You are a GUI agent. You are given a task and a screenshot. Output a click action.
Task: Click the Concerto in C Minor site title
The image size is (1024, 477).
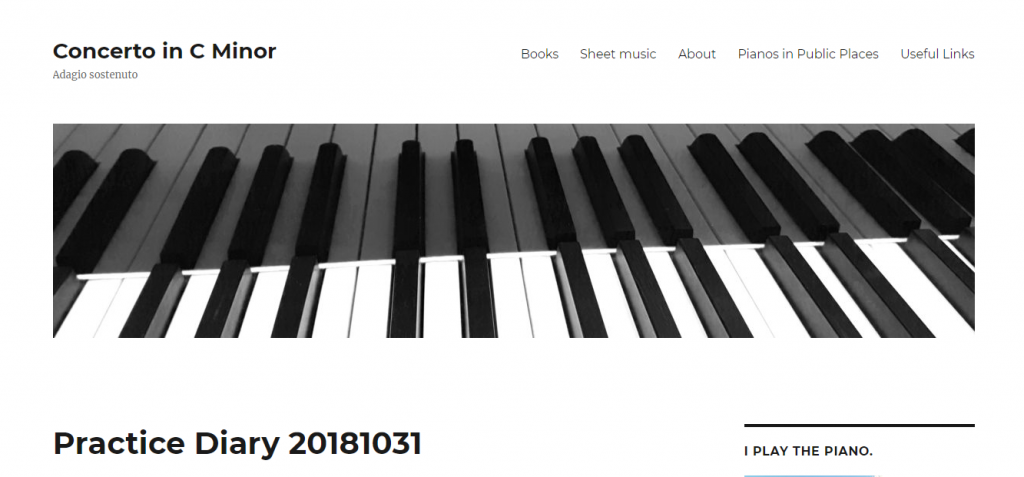pos(165,51)
